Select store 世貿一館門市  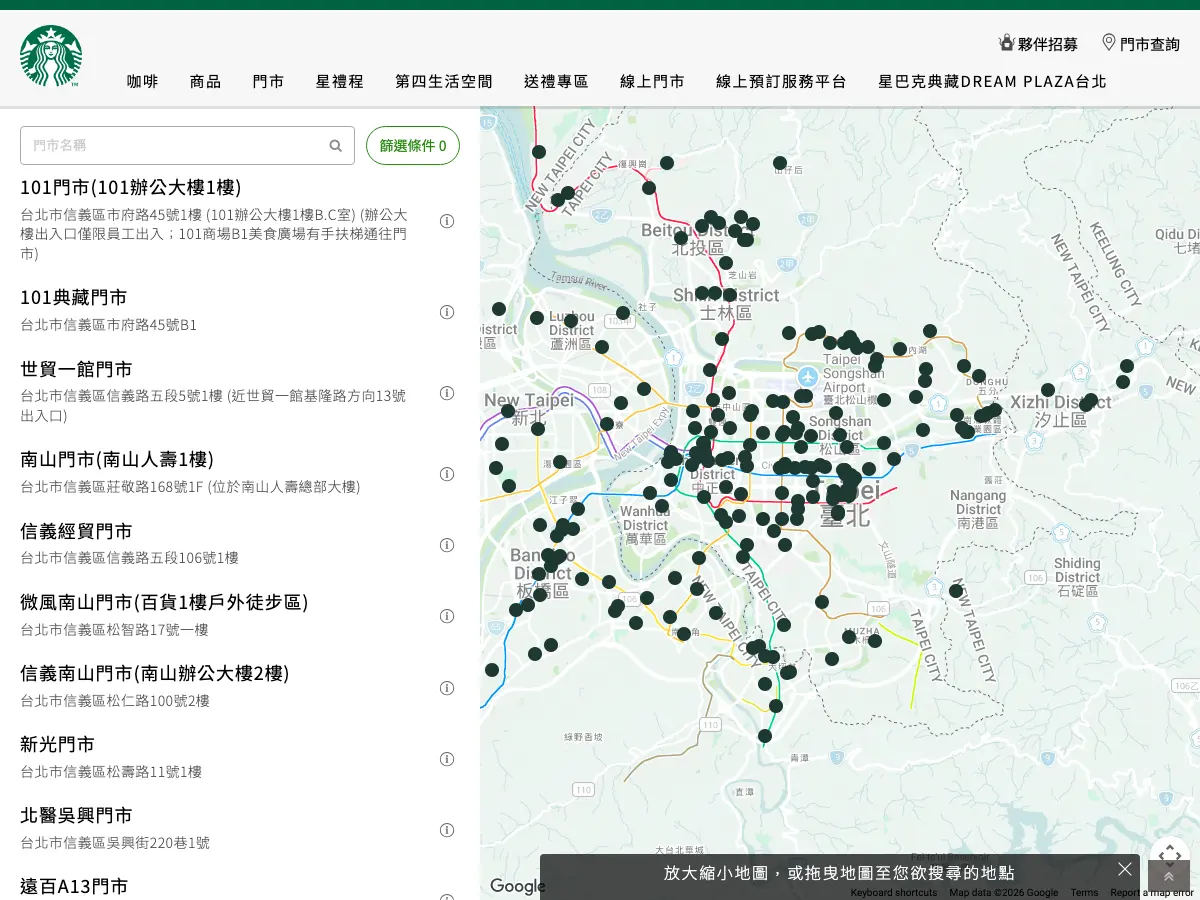tap(76, 369)
